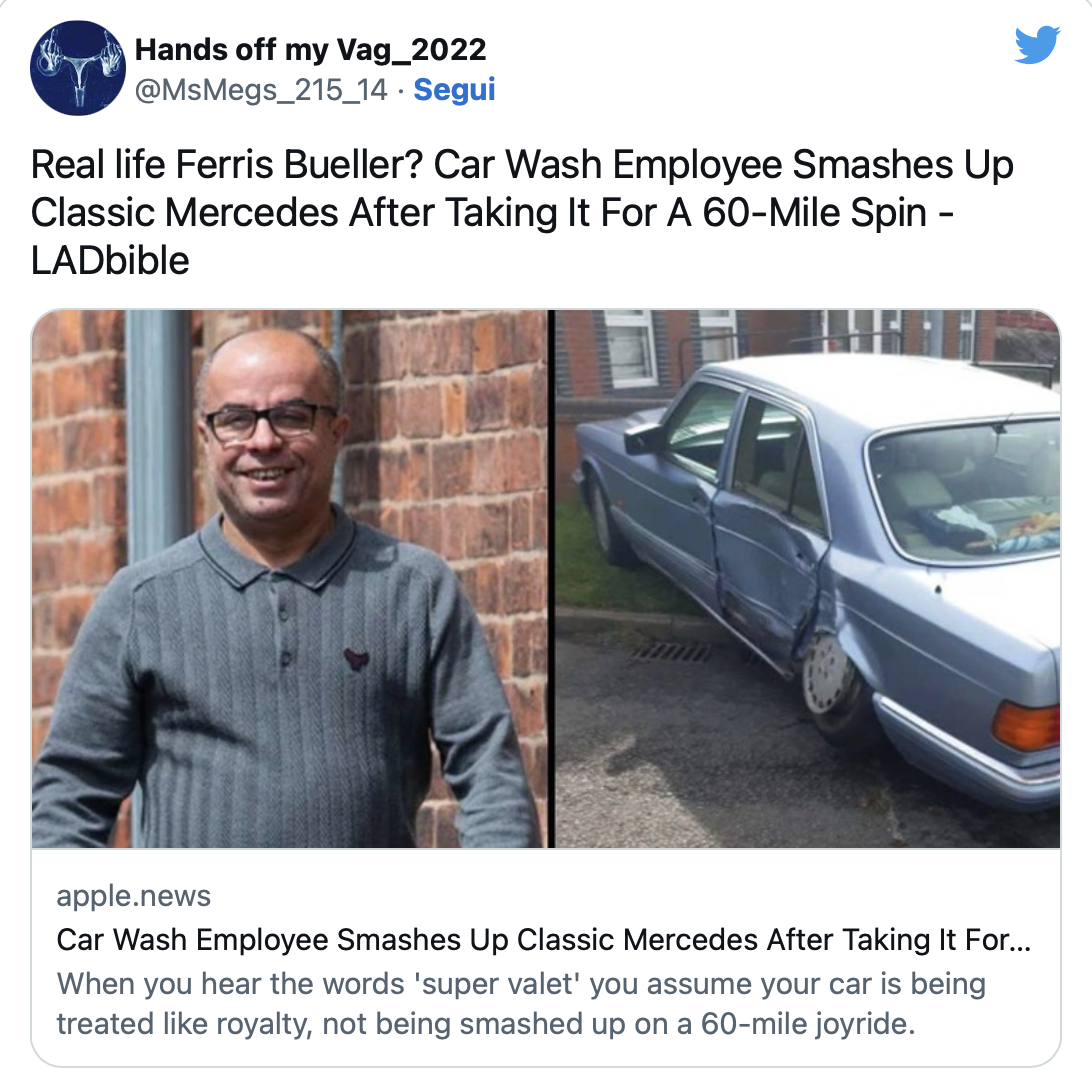Screen dimensions: 1092x1072
Task: Open the Hands off my Vag_2022 profile avatar
Action: pos(78,68)
